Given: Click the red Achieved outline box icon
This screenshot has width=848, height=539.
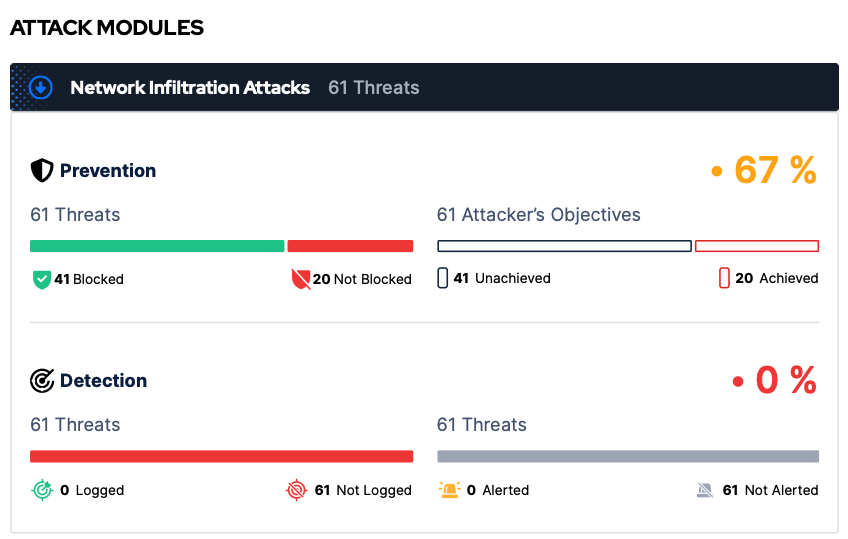Looking at the screenshot, I should [724, 278].
